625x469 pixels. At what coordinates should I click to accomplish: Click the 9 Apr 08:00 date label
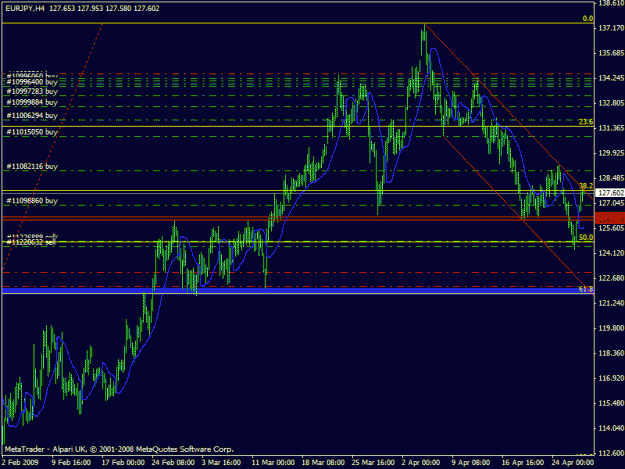pyautogui.click(x=471, y=463)
